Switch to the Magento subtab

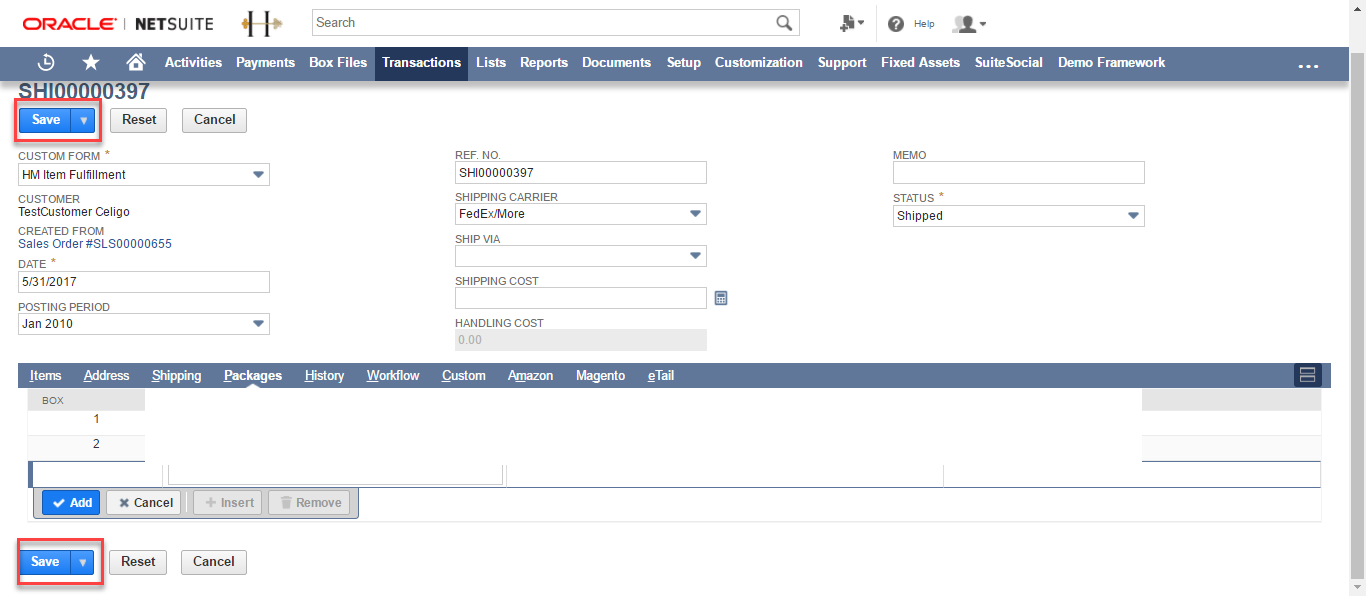[601, 376]
